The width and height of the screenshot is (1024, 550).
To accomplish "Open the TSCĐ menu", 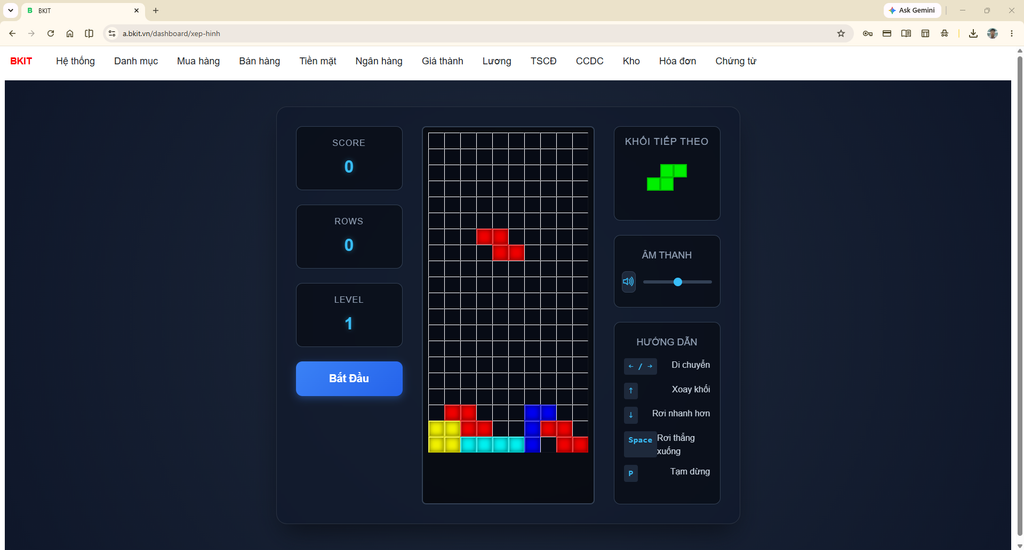I will pos(543,61).
